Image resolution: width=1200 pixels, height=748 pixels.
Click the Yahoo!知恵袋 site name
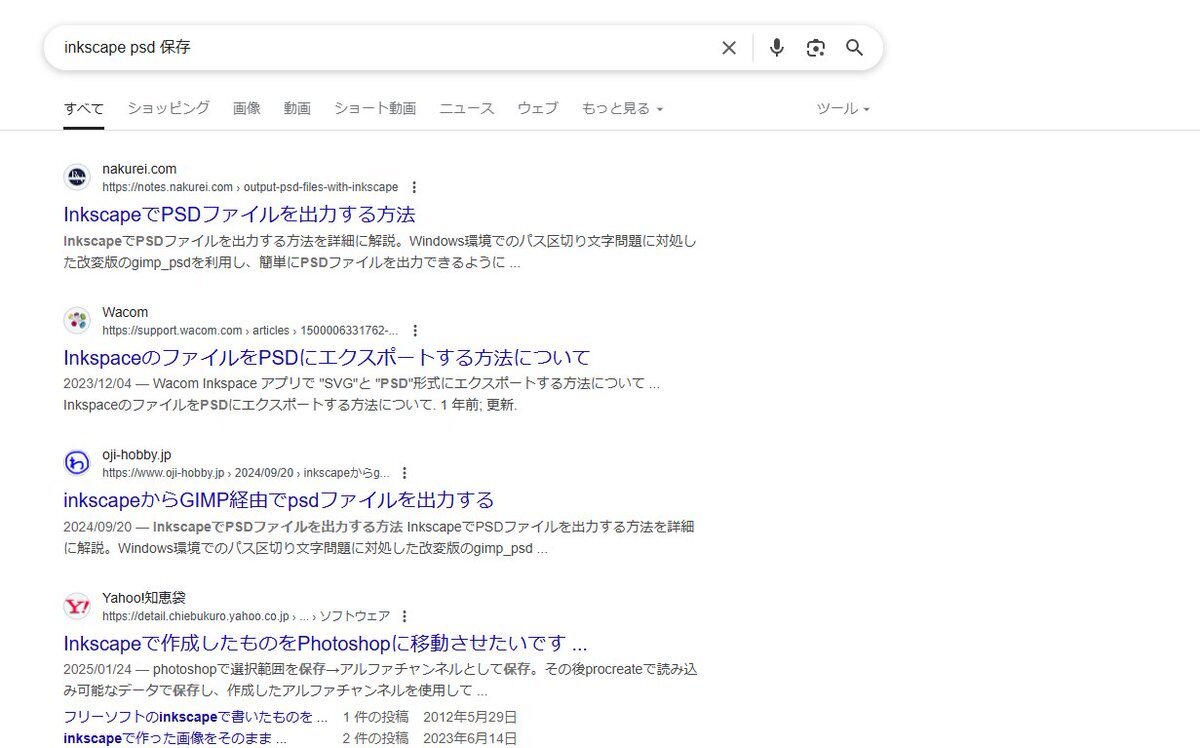(144, 597)
